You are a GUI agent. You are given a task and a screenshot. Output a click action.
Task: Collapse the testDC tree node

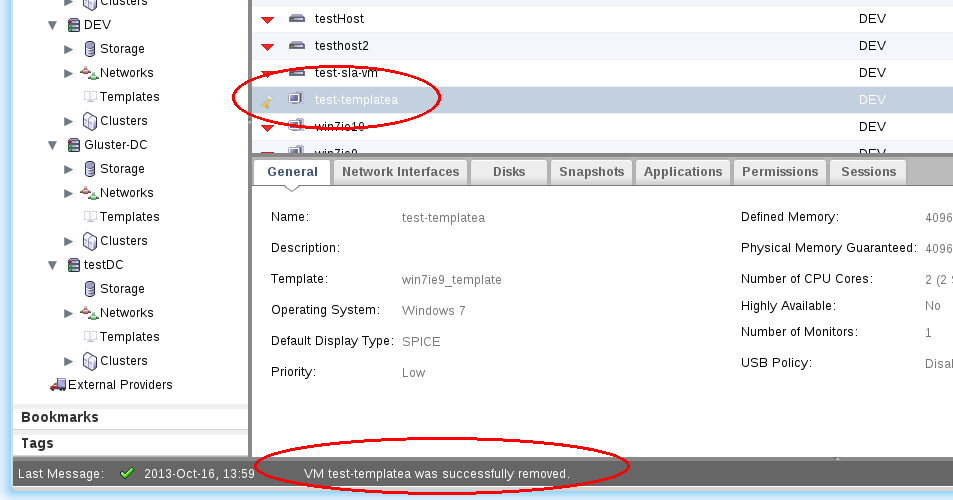tap(53, 265)
